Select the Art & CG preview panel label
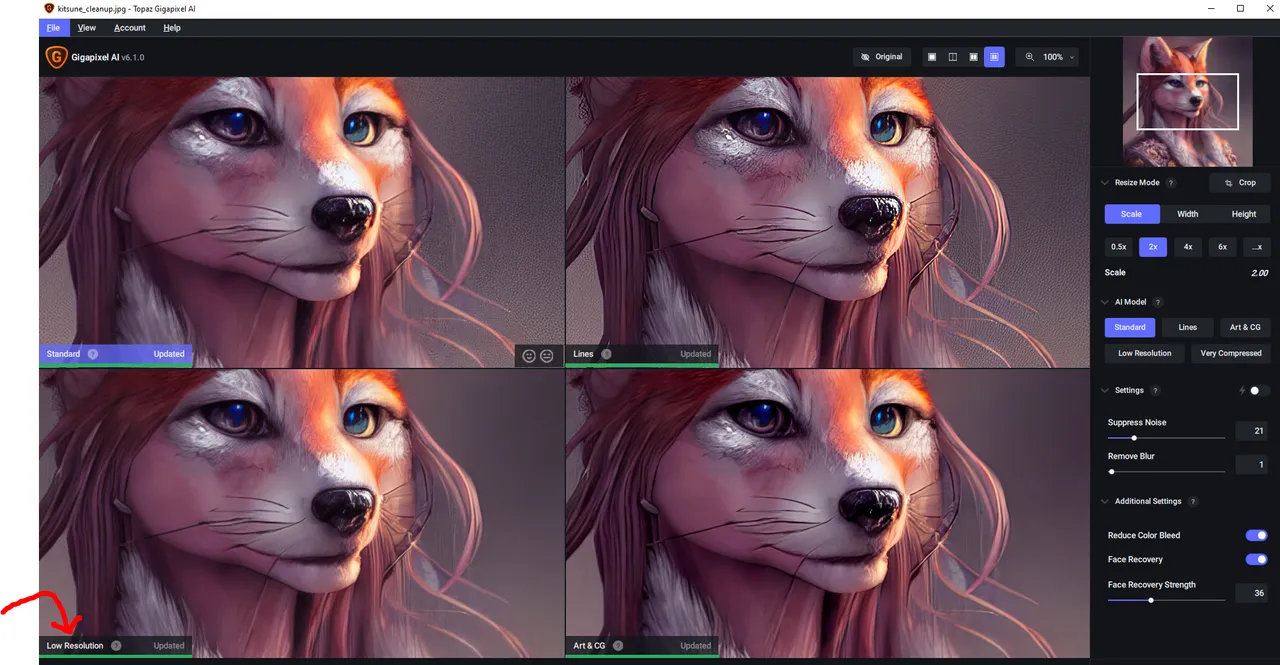 coord(589,646)
